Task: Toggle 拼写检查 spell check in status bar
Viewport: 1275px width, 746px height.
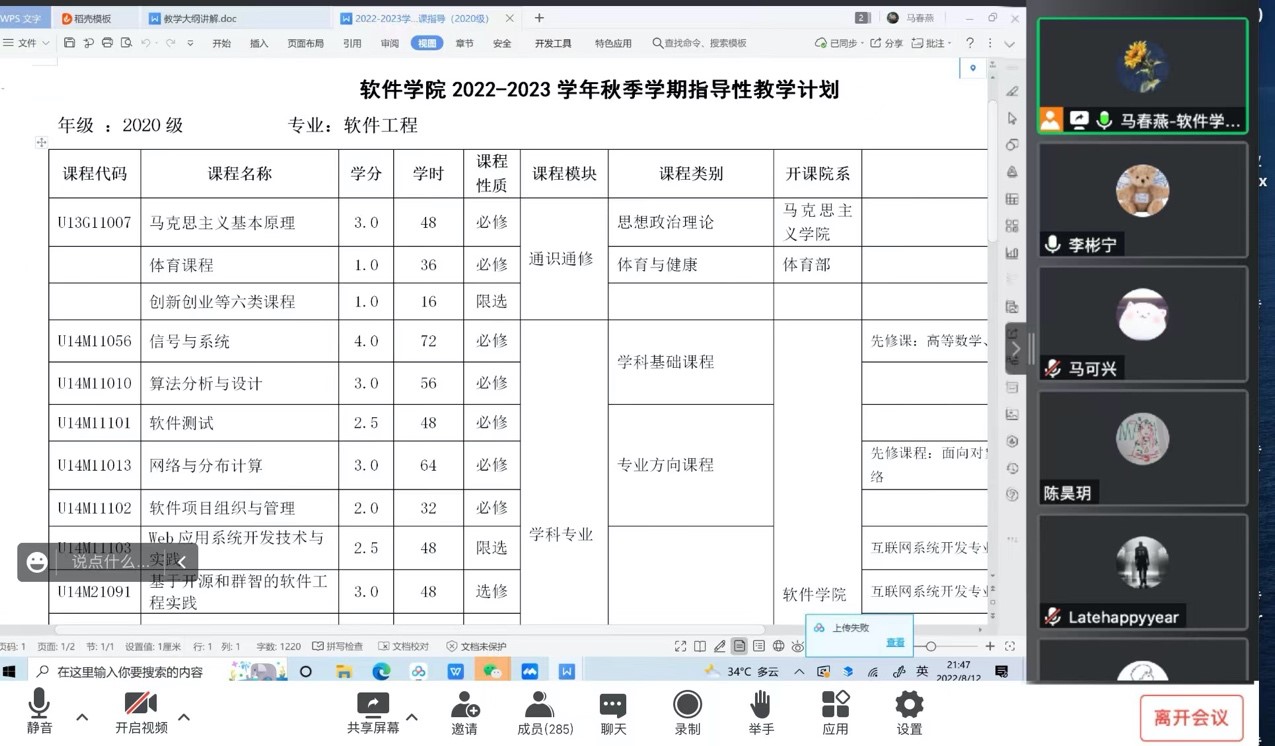Action: tap(338, 647)
